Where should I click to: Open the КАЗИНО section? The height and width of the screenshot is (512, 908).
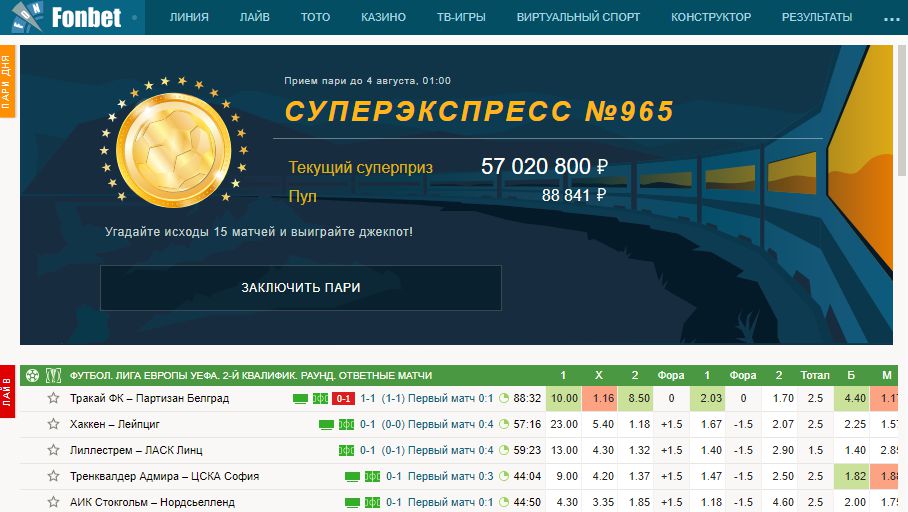tap(383, 17)
